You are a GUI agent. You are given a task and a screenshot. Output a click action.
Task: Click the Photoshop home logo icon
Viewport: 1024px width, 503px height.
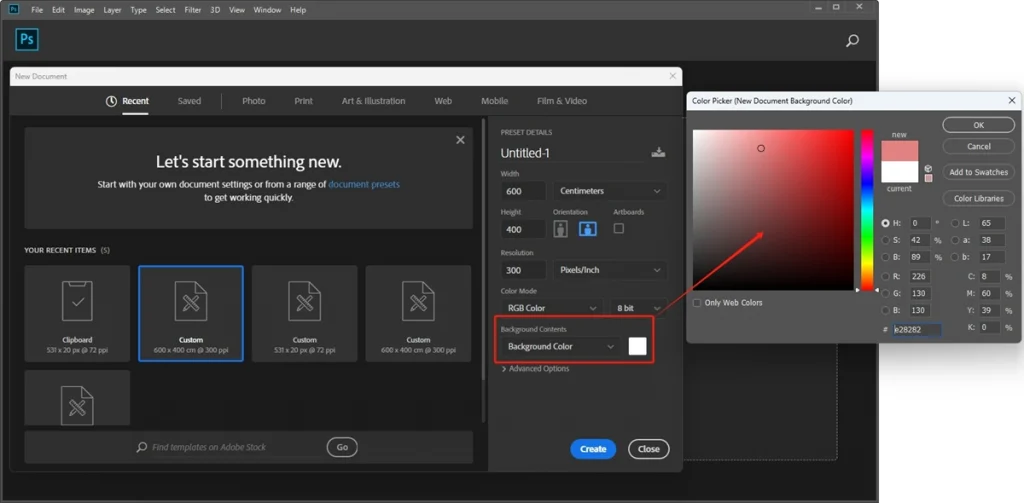[x=27, y=40]
